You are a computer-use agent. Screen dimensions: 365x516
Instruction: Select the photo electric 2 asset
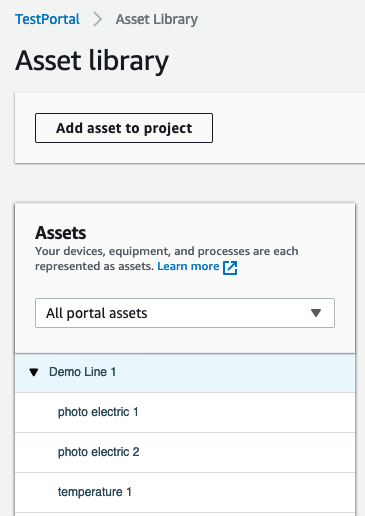click(x=185, y=453)
